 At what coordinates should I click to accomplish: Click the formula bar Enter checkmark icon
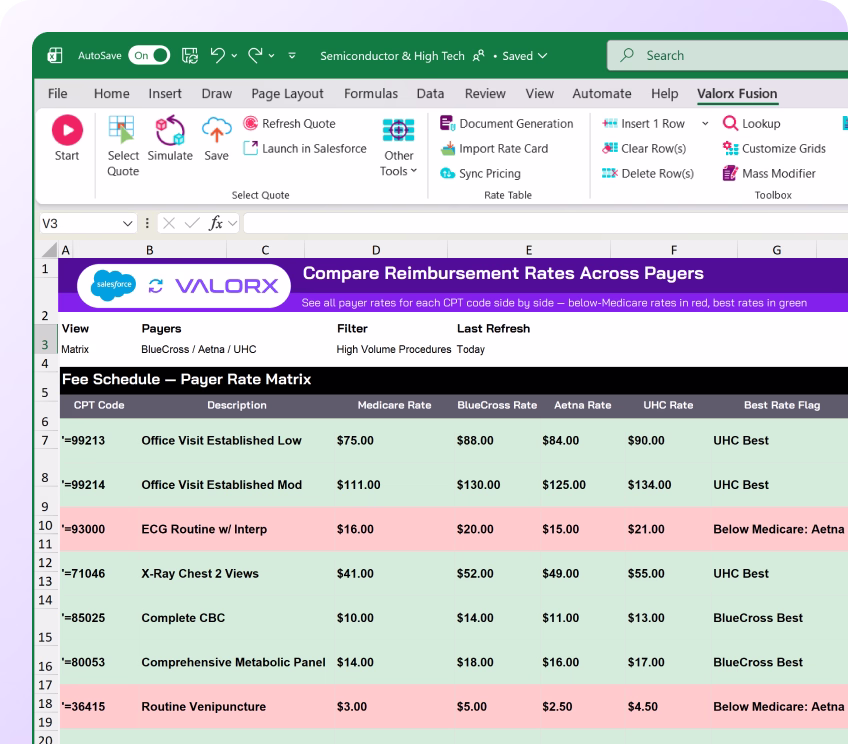click(x=192, y=223)
